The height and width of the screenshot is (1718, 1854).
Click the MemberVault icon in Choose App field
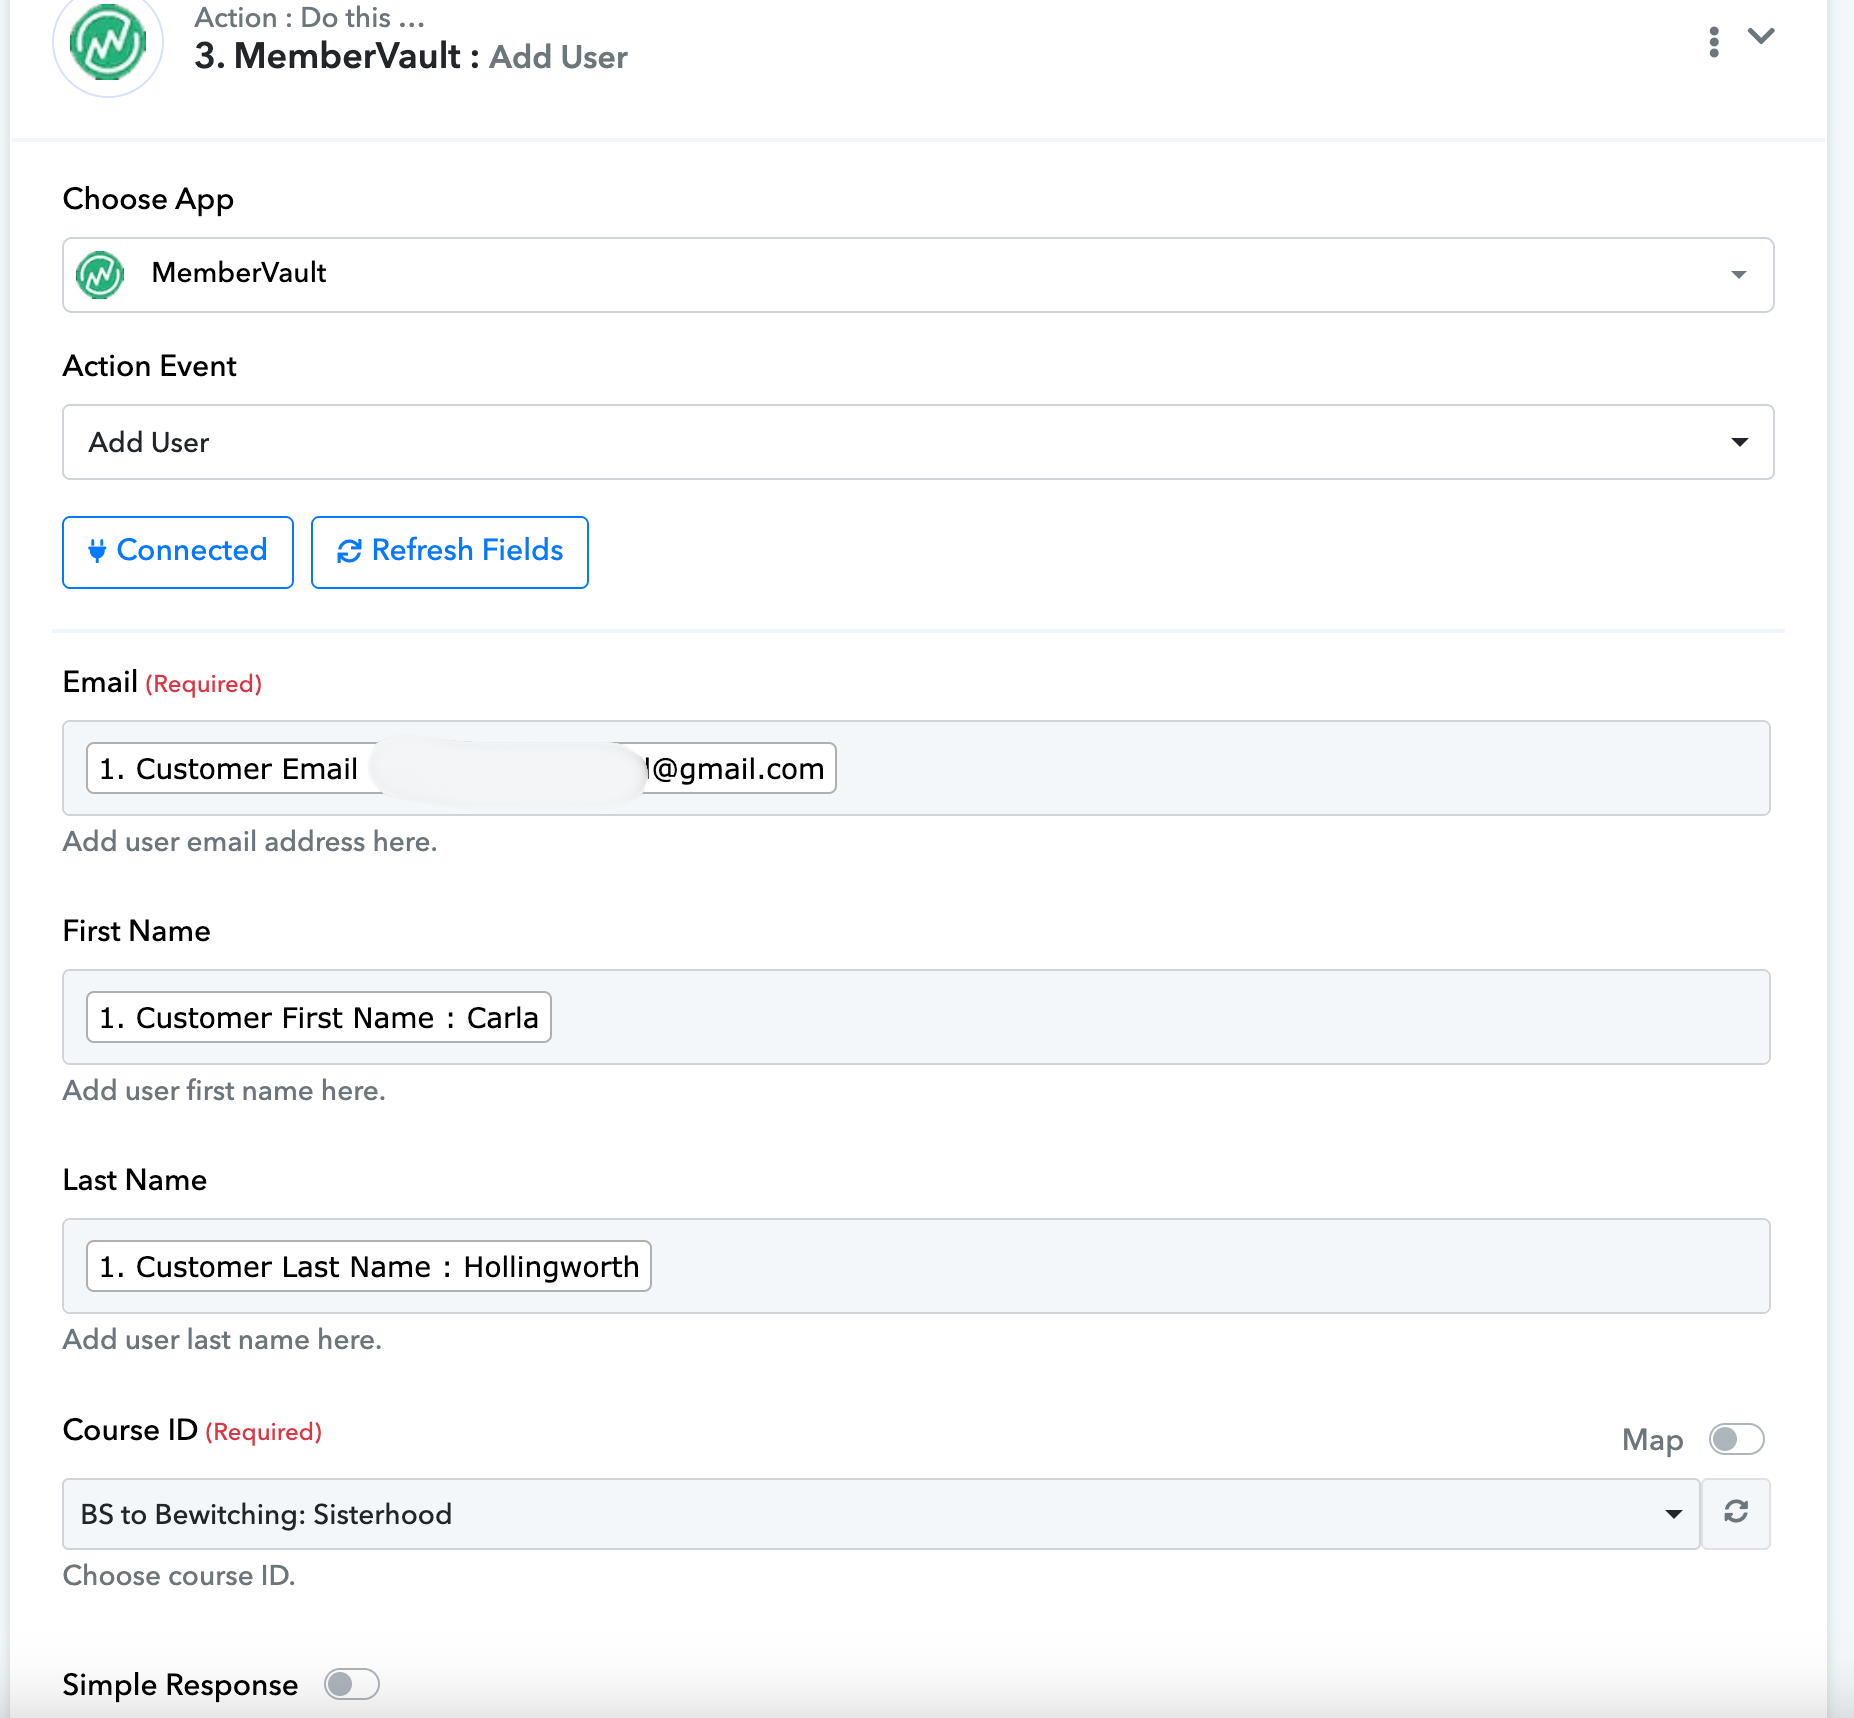pos(100,275)
